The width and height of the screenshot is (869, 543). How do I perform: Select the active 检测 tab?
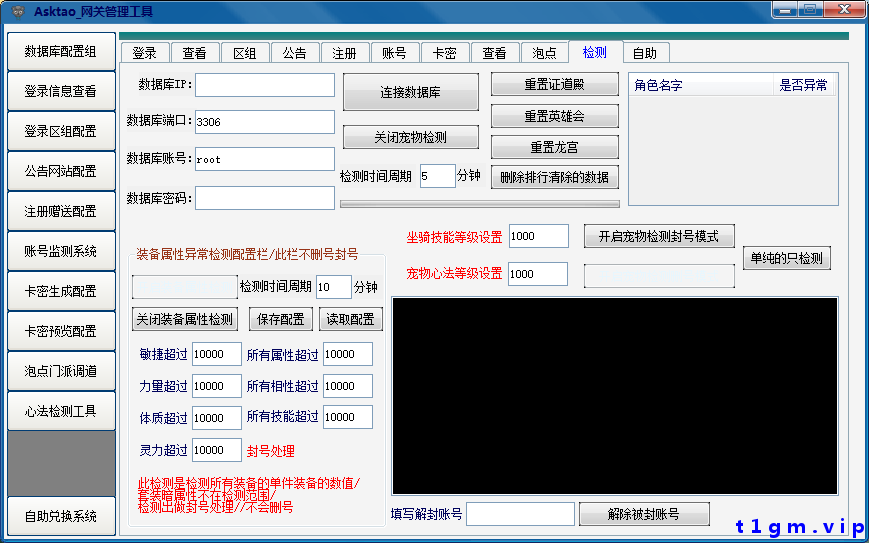point(595,52)
